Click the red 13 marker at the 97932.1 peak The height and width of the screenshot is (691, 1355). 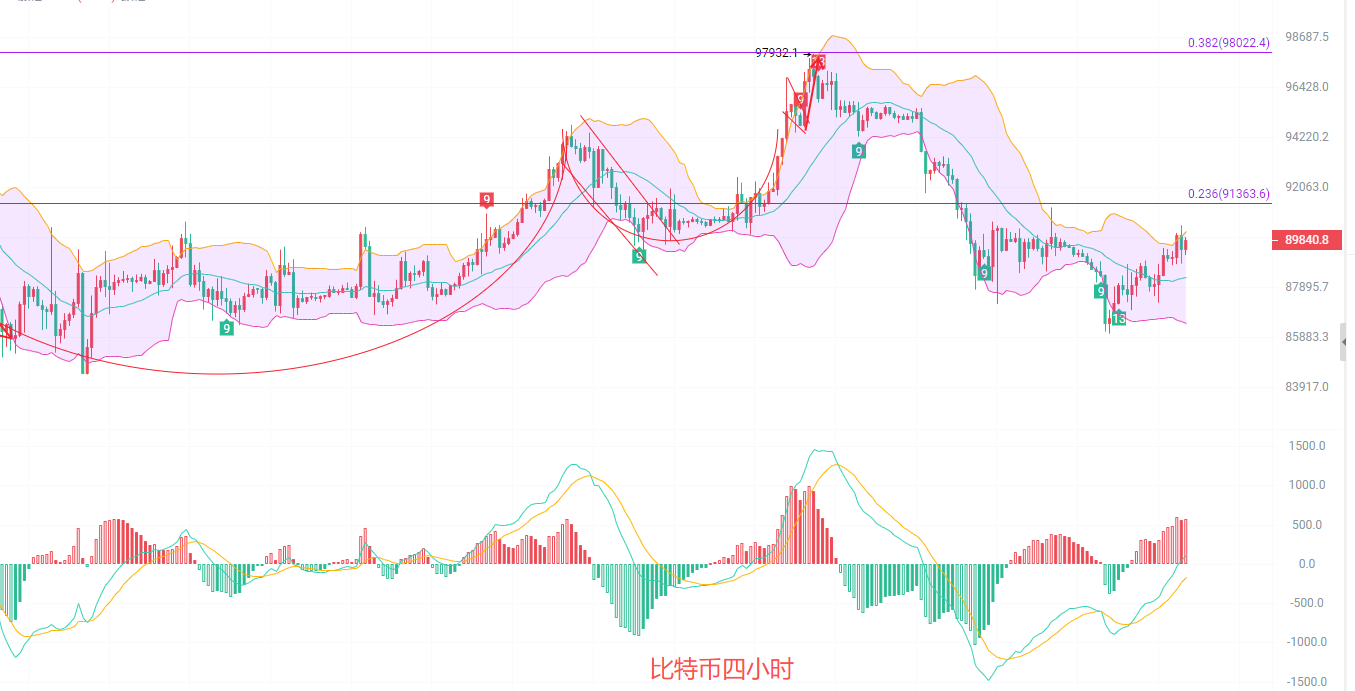818,63
